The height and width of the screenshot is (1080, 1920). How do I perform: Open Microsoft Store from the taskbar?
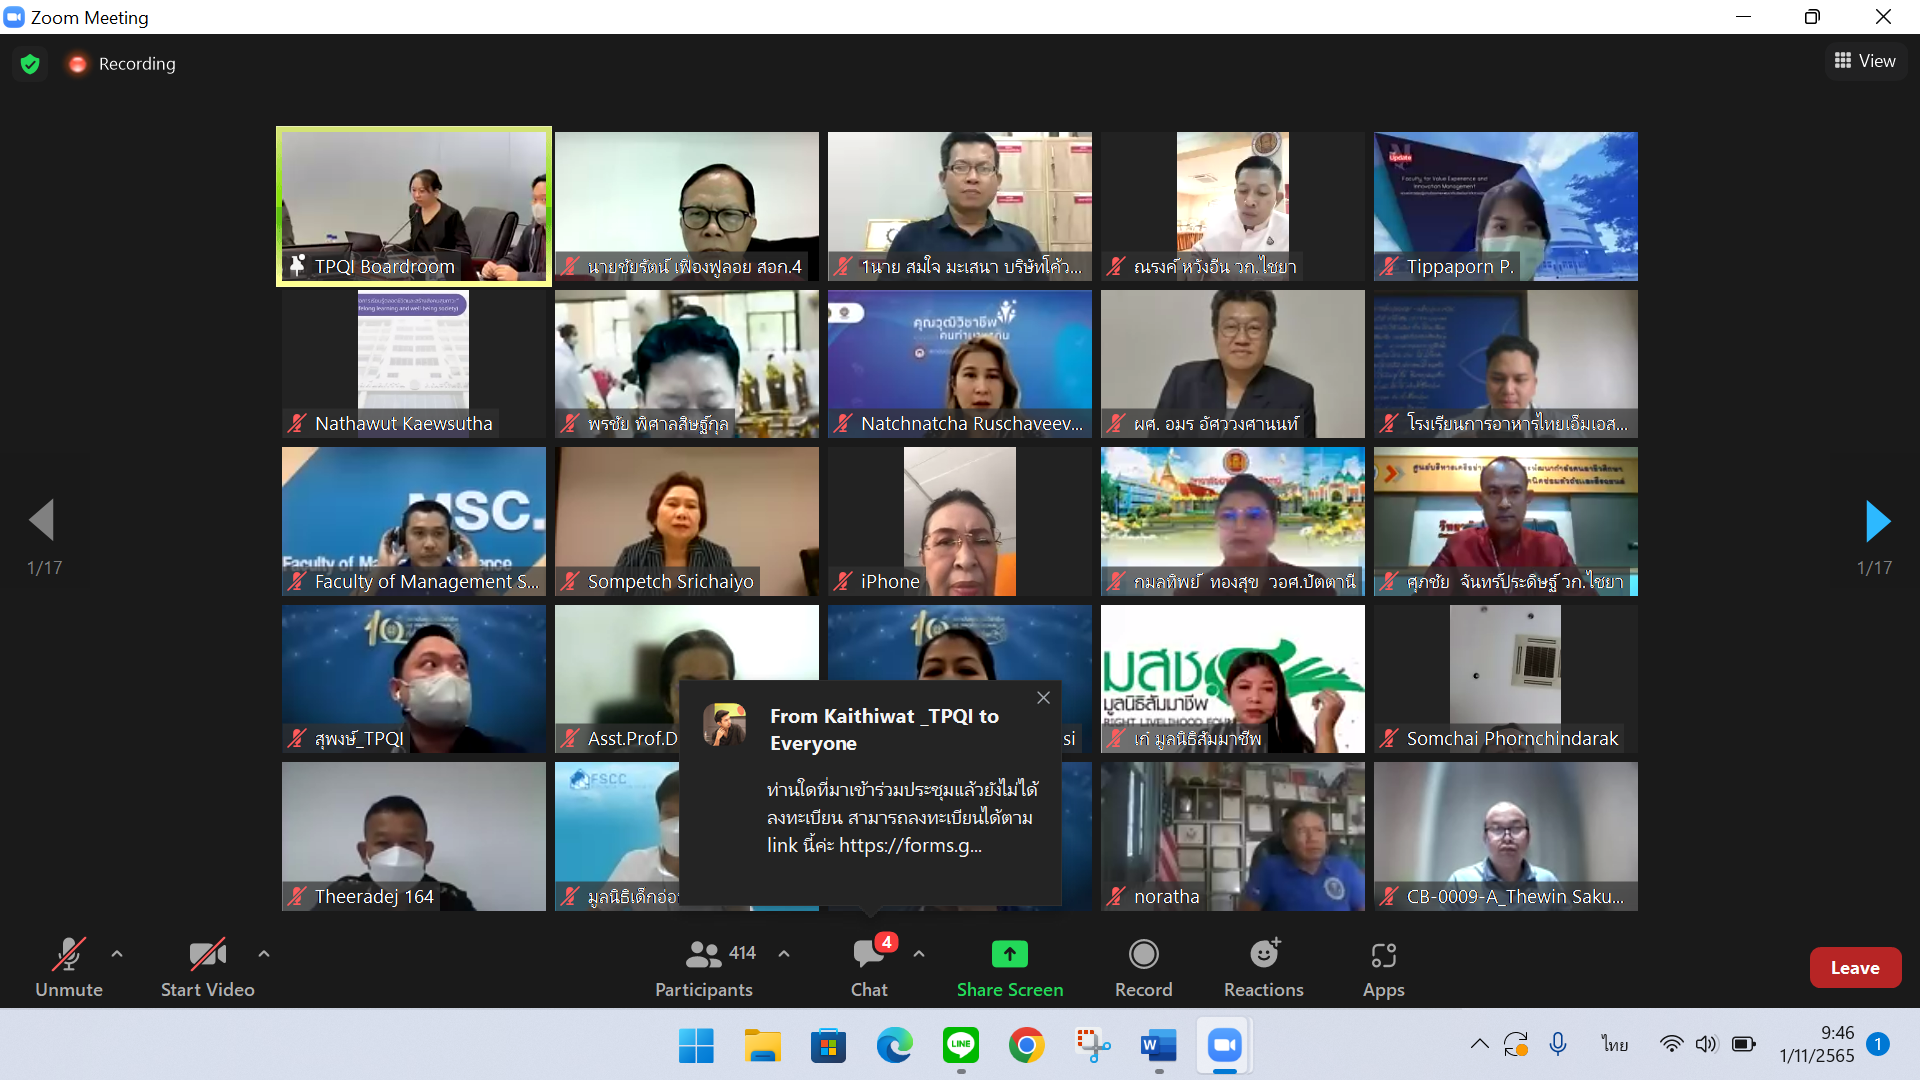[828, 1045]
